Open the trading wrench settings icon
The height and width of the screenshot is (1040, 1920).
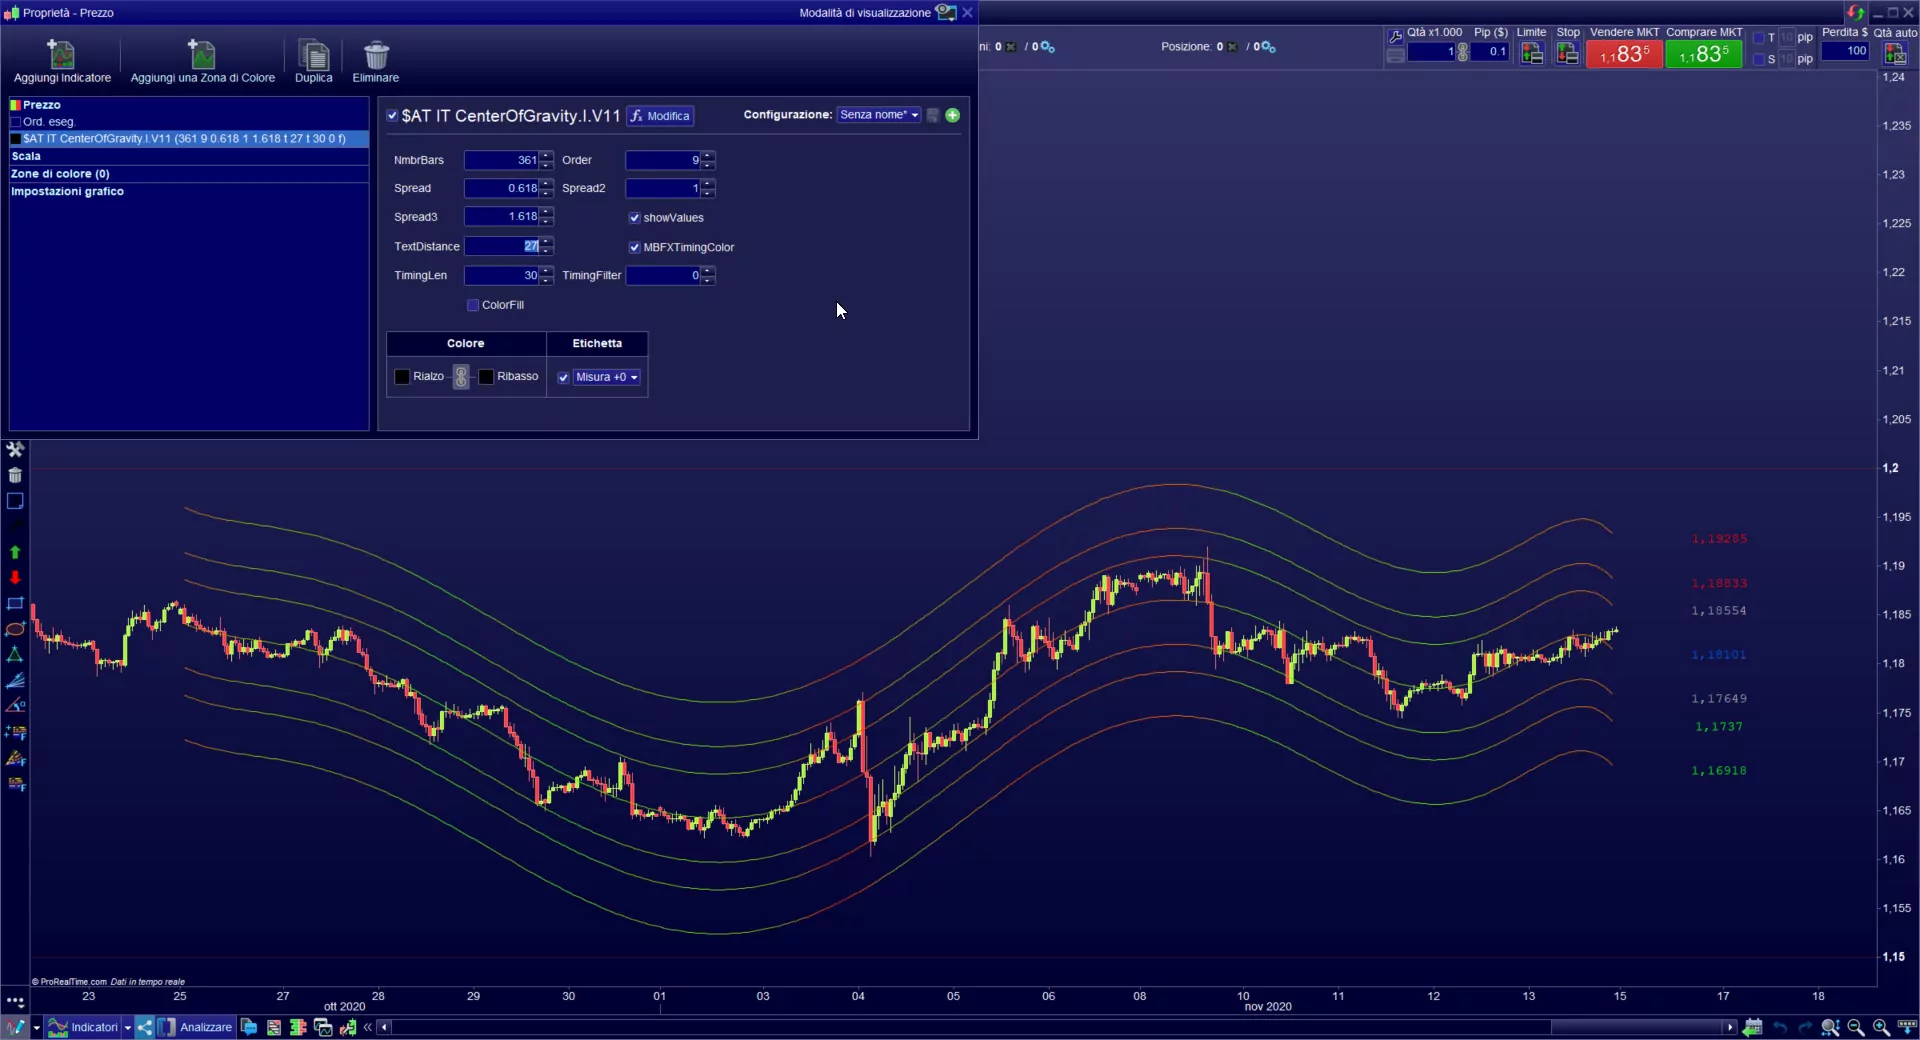pyautogui.click(x=1395, y=37)
